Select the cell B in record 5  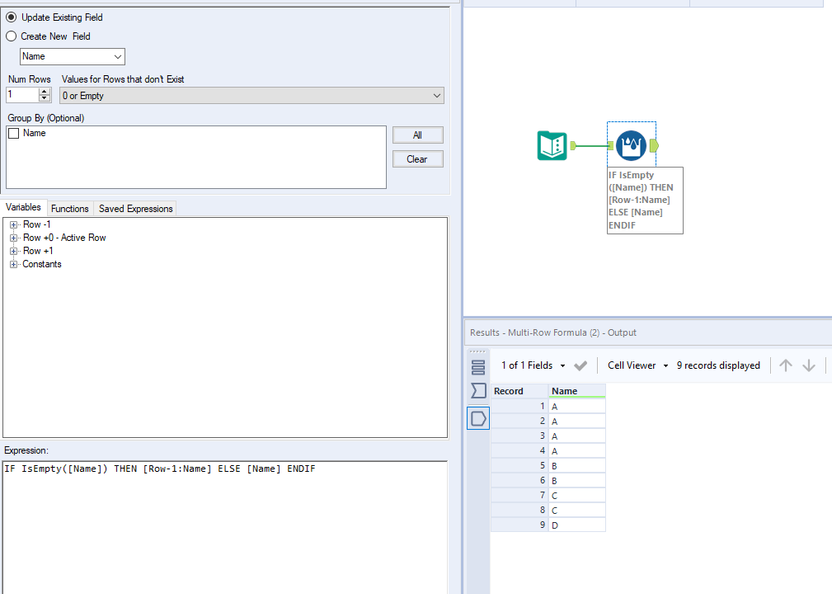tap(577, 466)
